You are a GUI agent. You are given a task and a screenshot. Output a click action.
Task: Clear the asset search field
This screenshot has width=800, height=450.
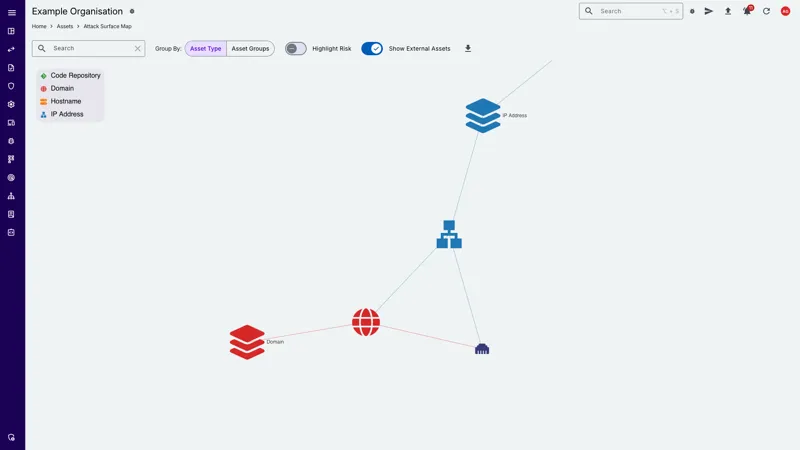coord(138,48)
